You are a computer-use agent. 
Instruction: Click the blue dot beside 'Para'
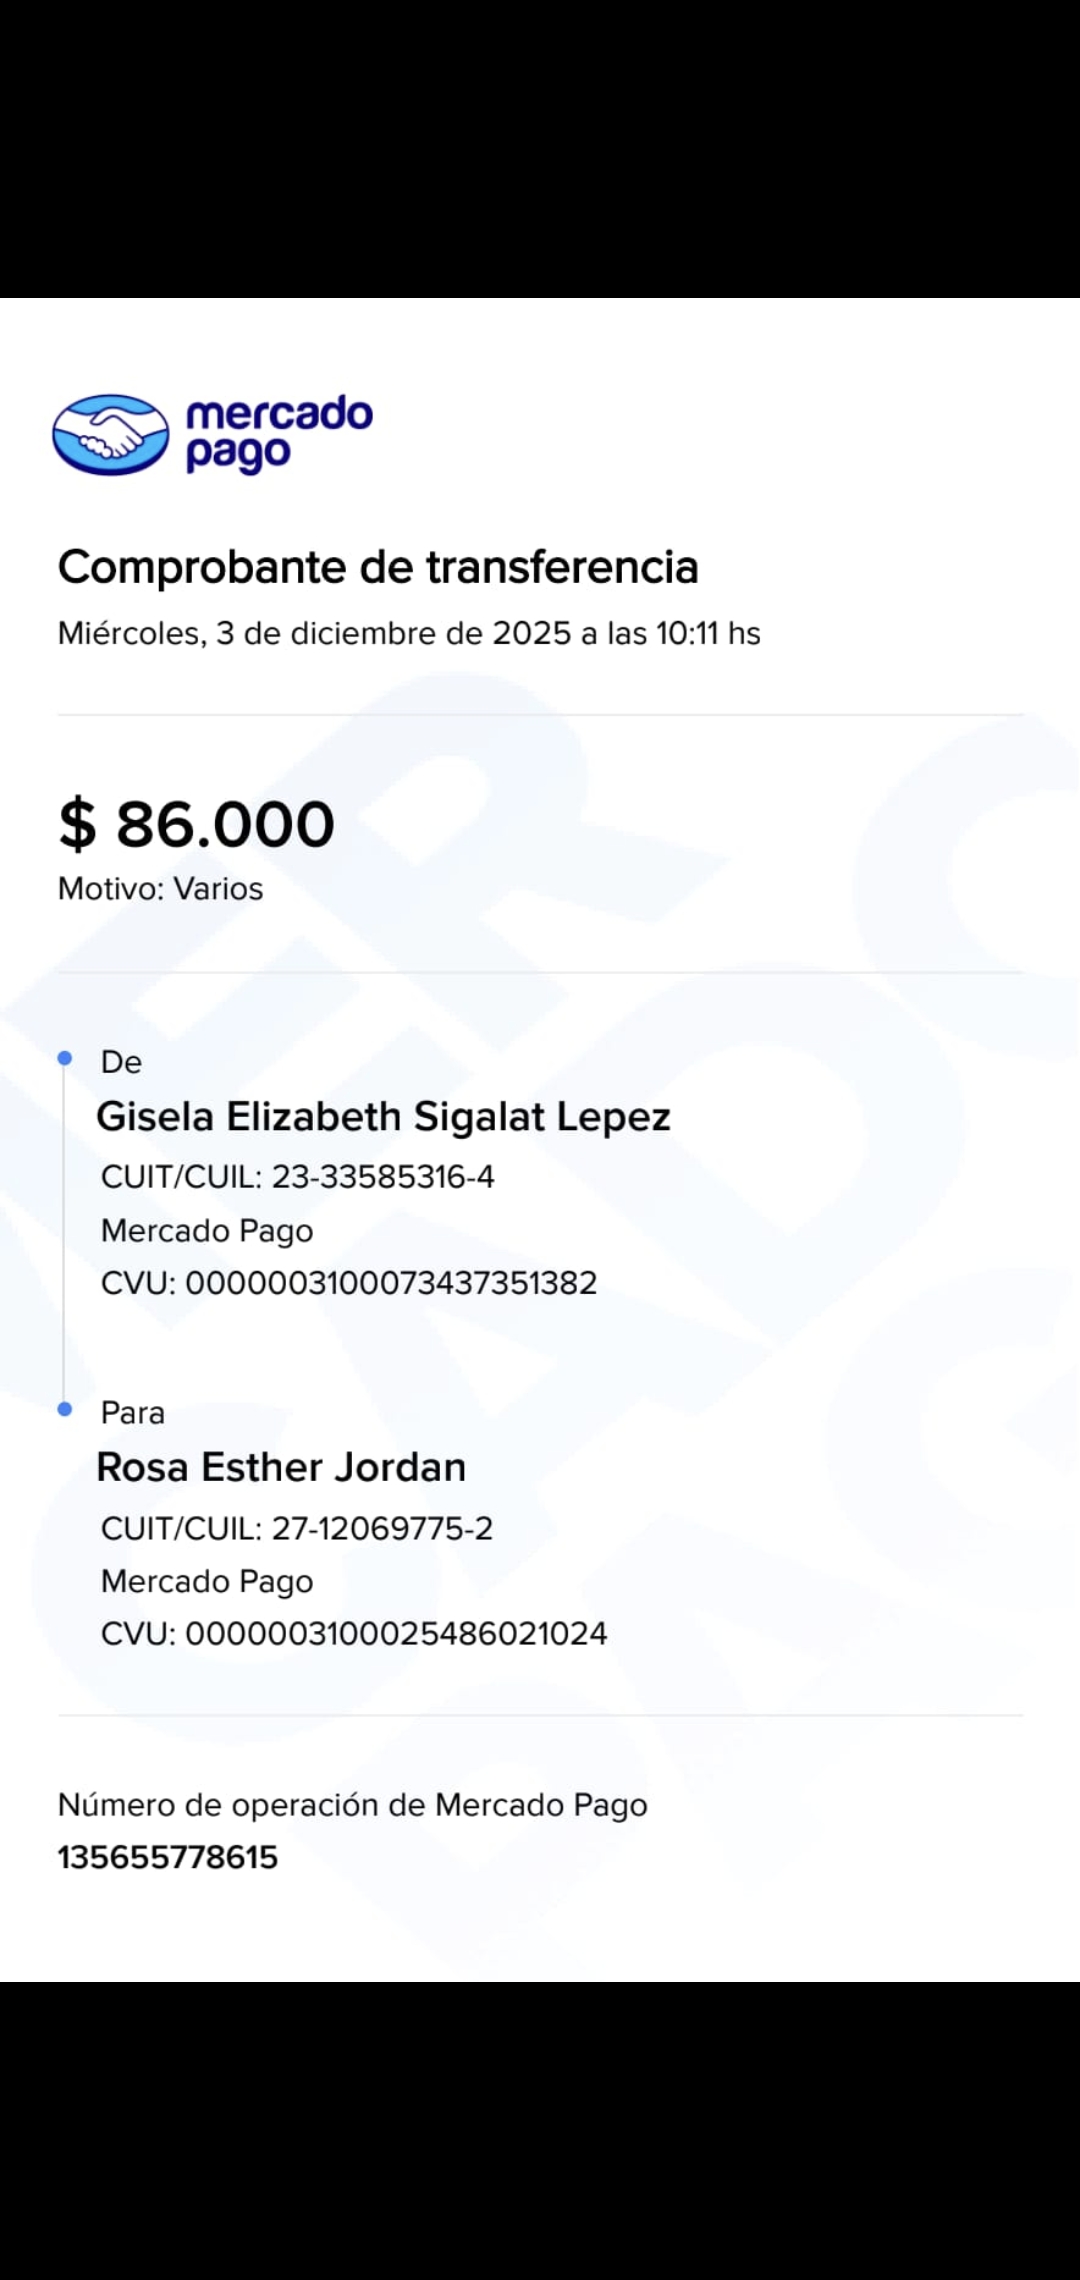point(65,1409)
